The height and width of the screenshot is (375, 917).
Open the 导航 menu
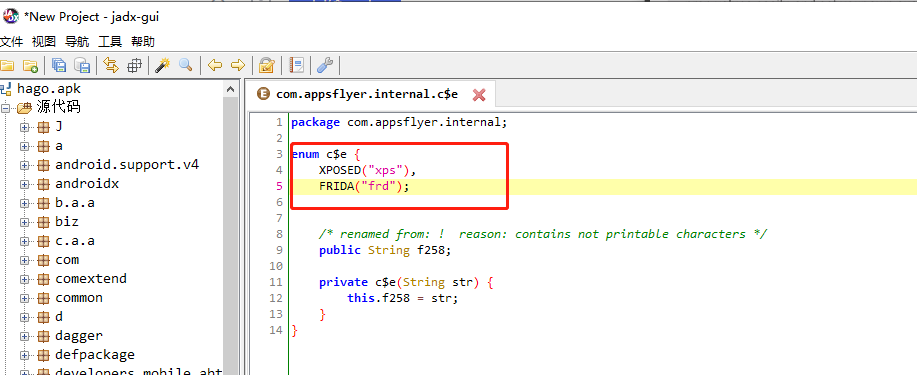[x=77, y=42]
